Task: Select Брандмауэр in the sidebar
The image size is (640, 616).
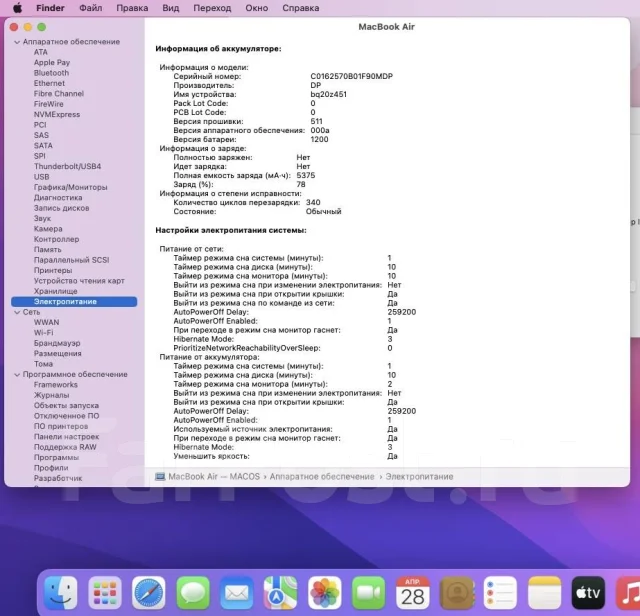Action: pos(57,343)
